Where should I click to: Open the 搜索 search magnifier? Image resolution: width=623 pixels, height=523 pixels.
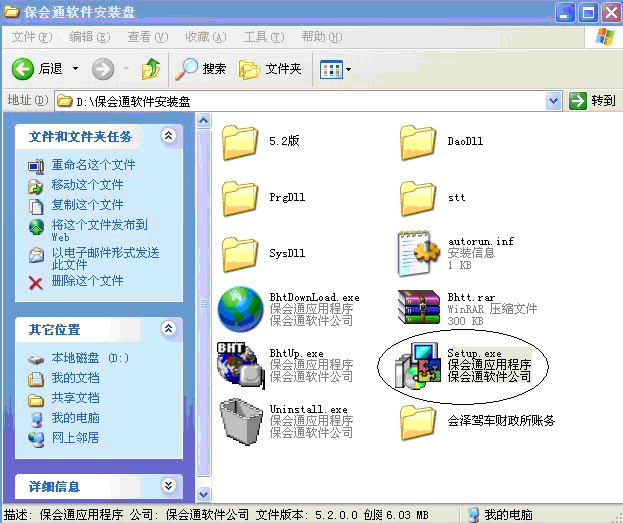click(186, 69)
